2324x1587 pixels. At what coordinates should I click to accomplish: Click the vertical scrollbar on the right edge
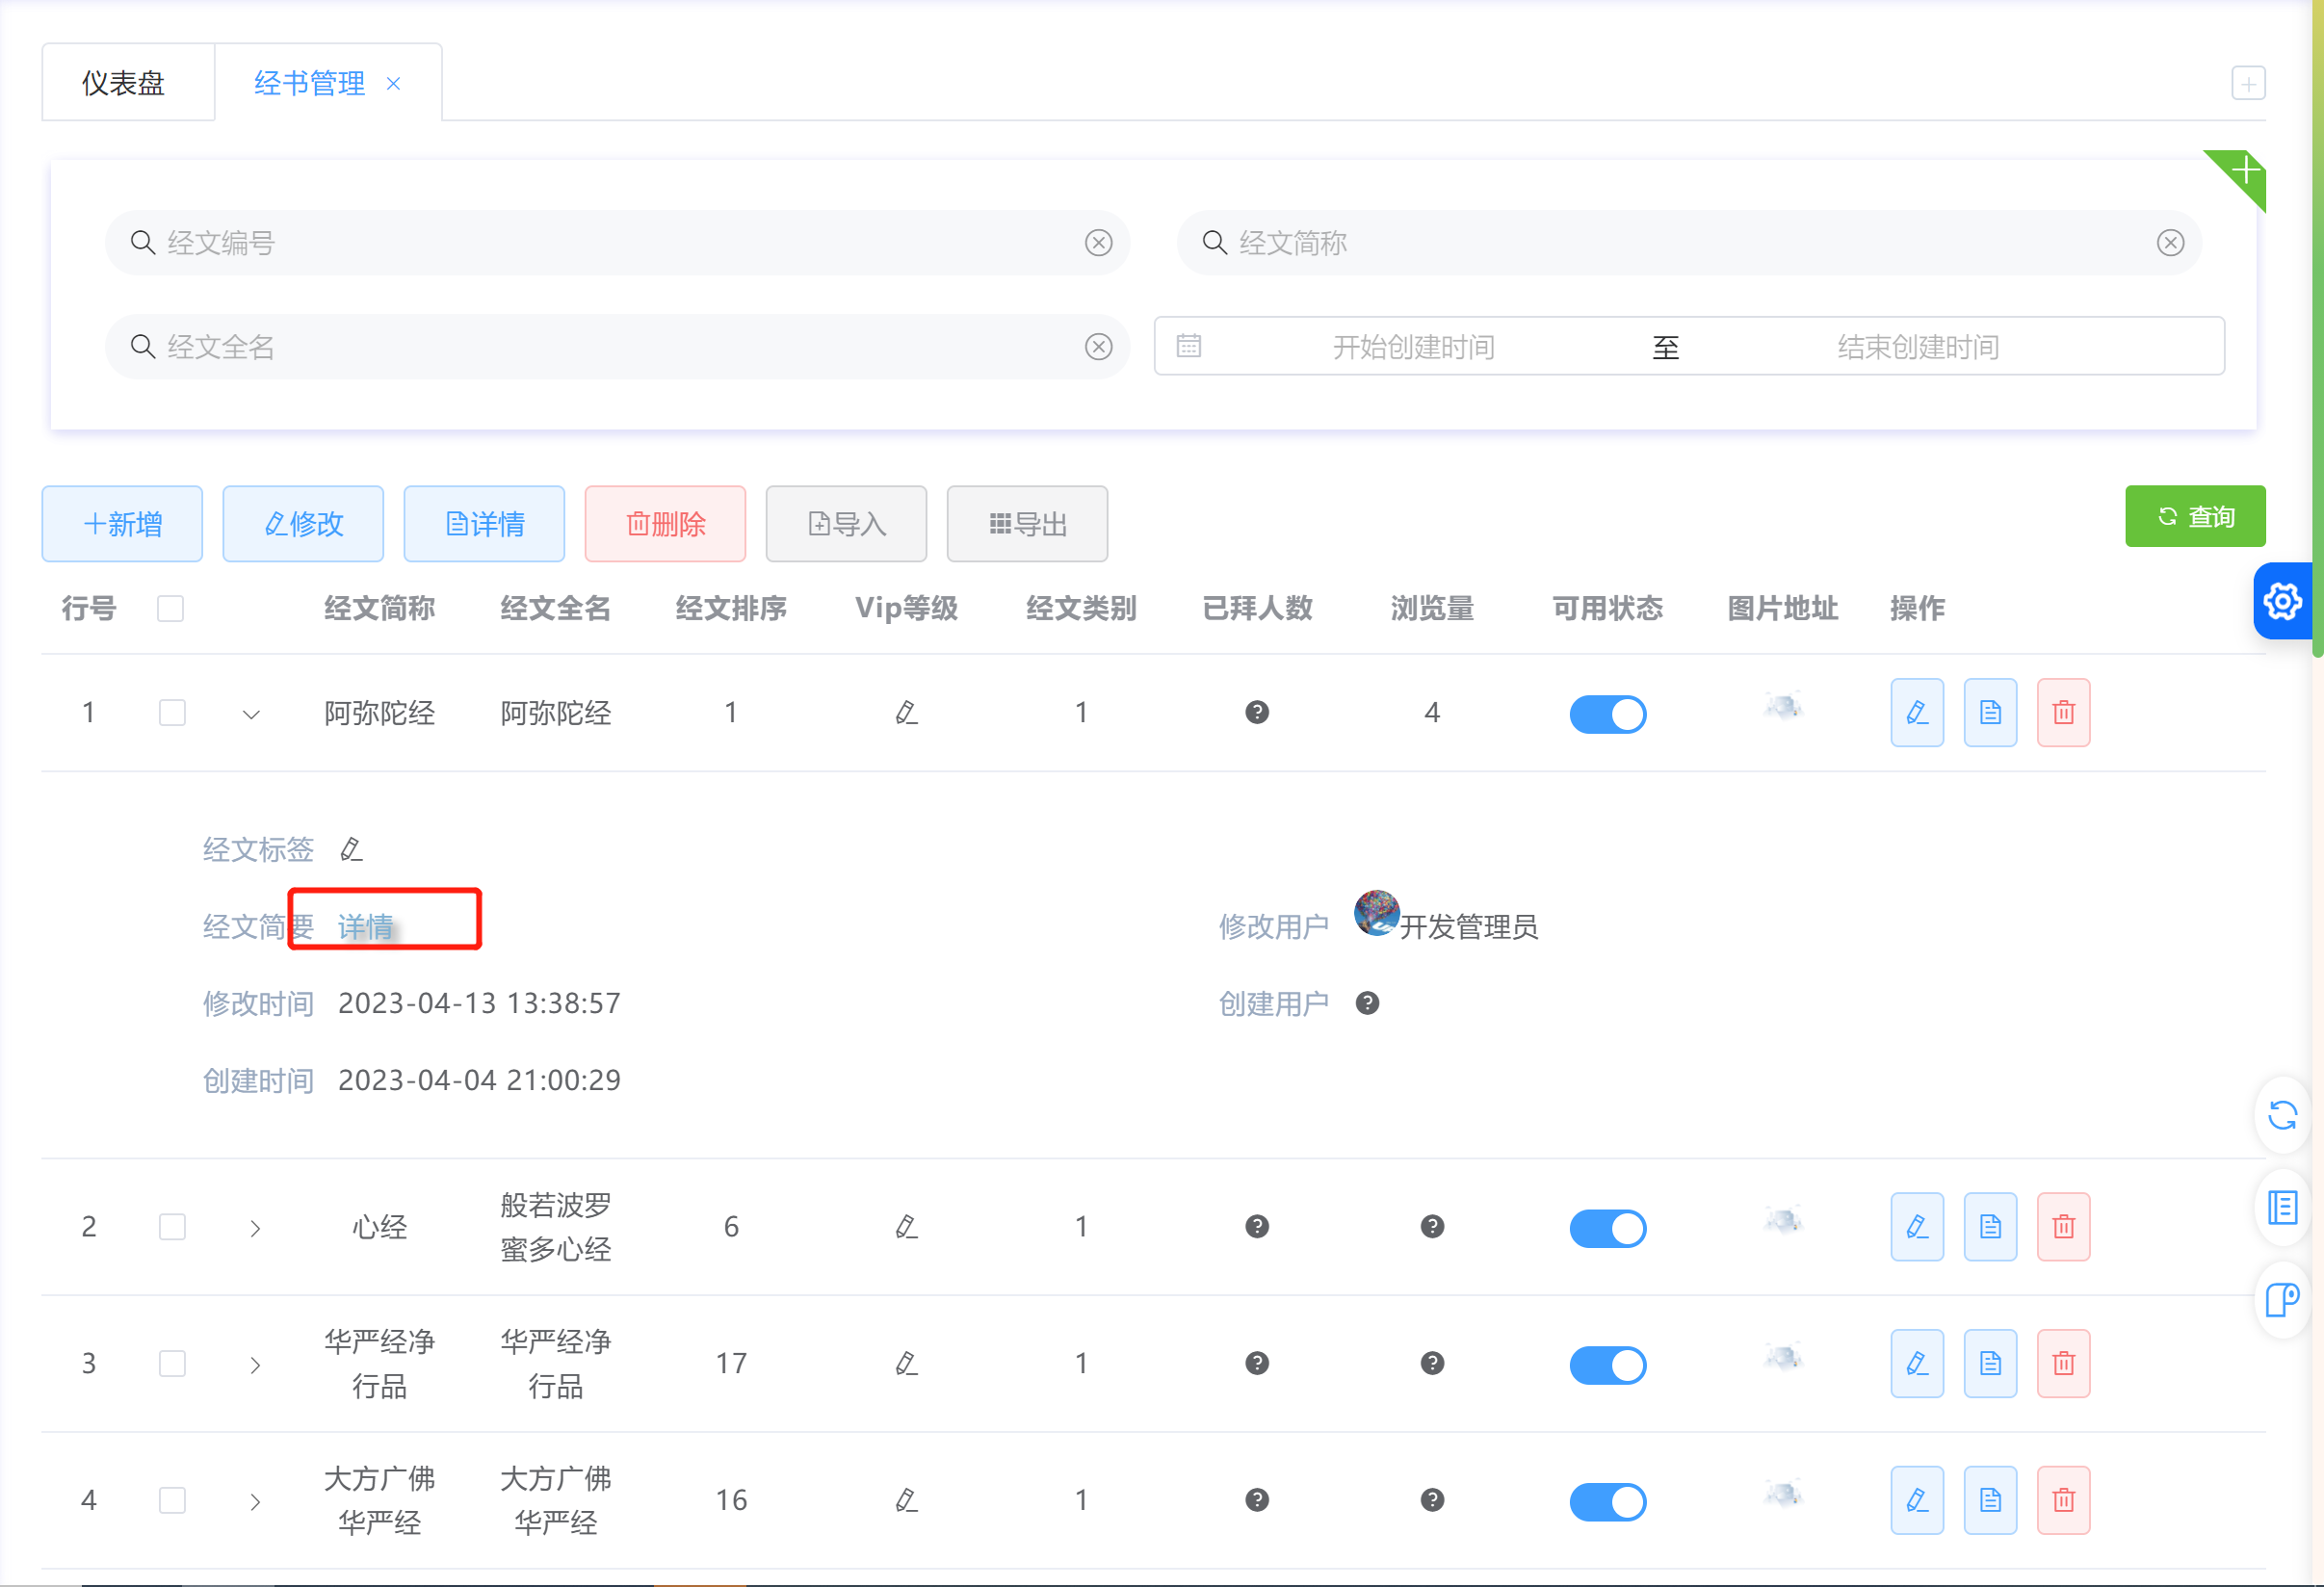point(2317,330)
